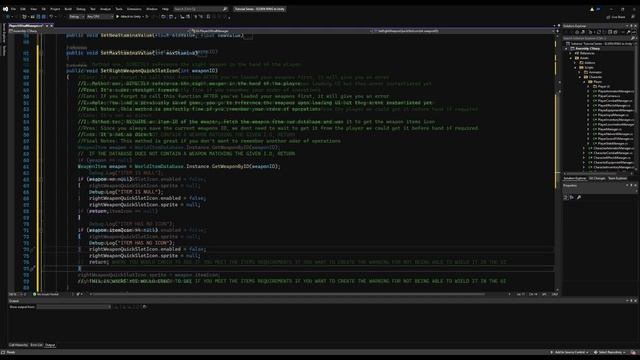
Task: Select PlayerStatsManager.cs in Solution Explorer
Action: (610, 143)
